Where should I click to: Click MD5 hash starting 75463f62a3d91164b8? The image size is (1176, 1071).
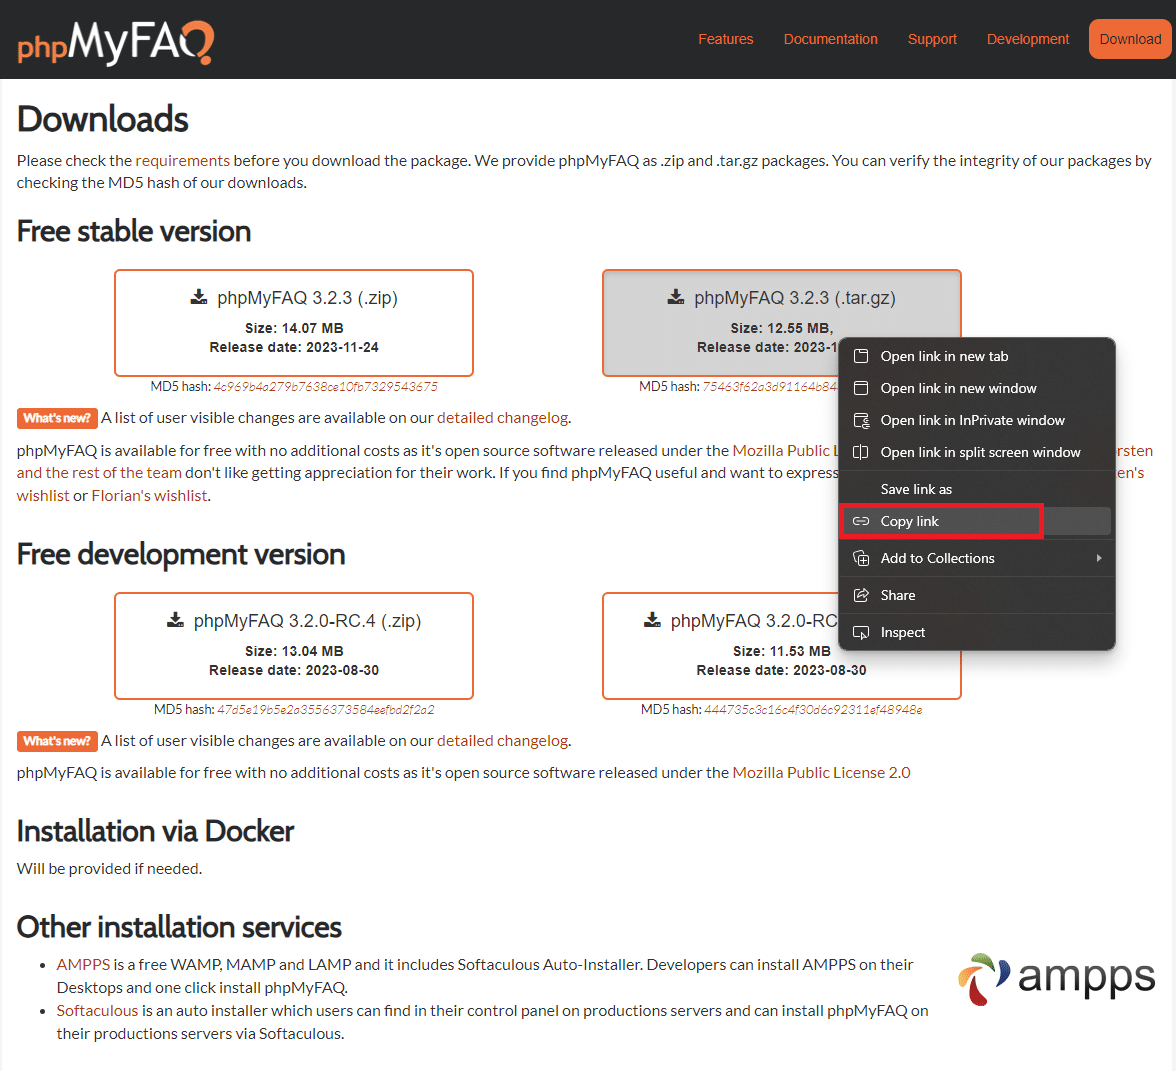[770, 387]
